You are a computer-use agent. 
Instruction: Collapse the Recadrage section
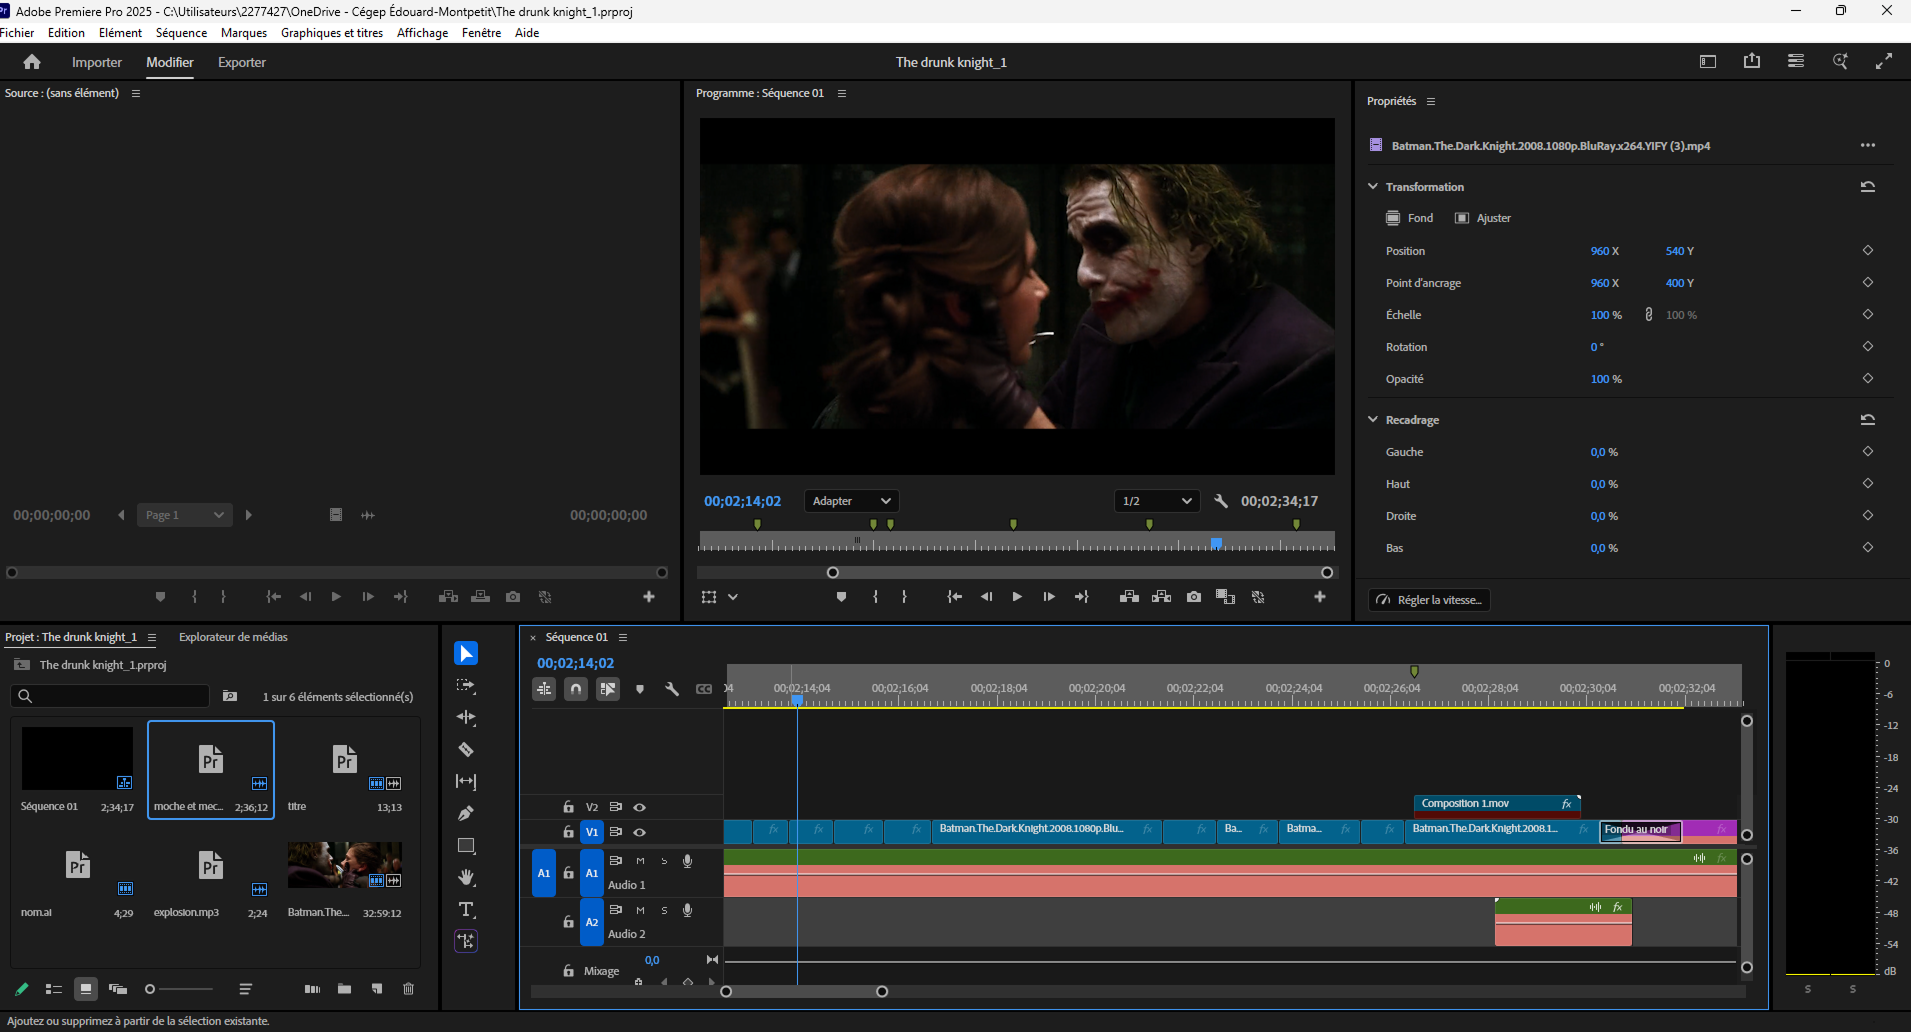point(1373,420)
